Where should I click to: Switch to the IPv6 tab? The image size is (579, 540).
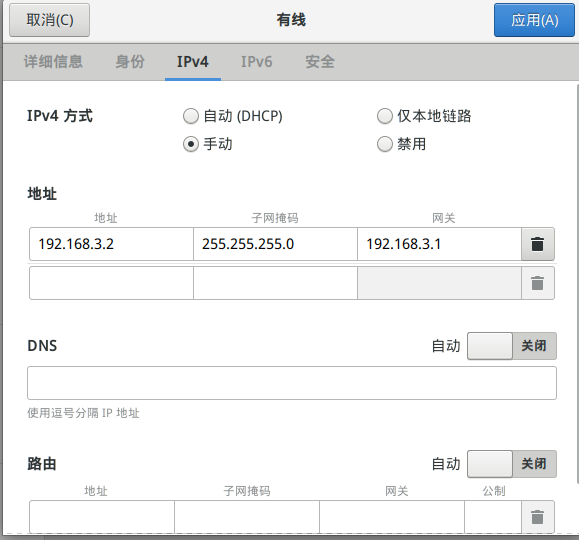click(257, 62)
